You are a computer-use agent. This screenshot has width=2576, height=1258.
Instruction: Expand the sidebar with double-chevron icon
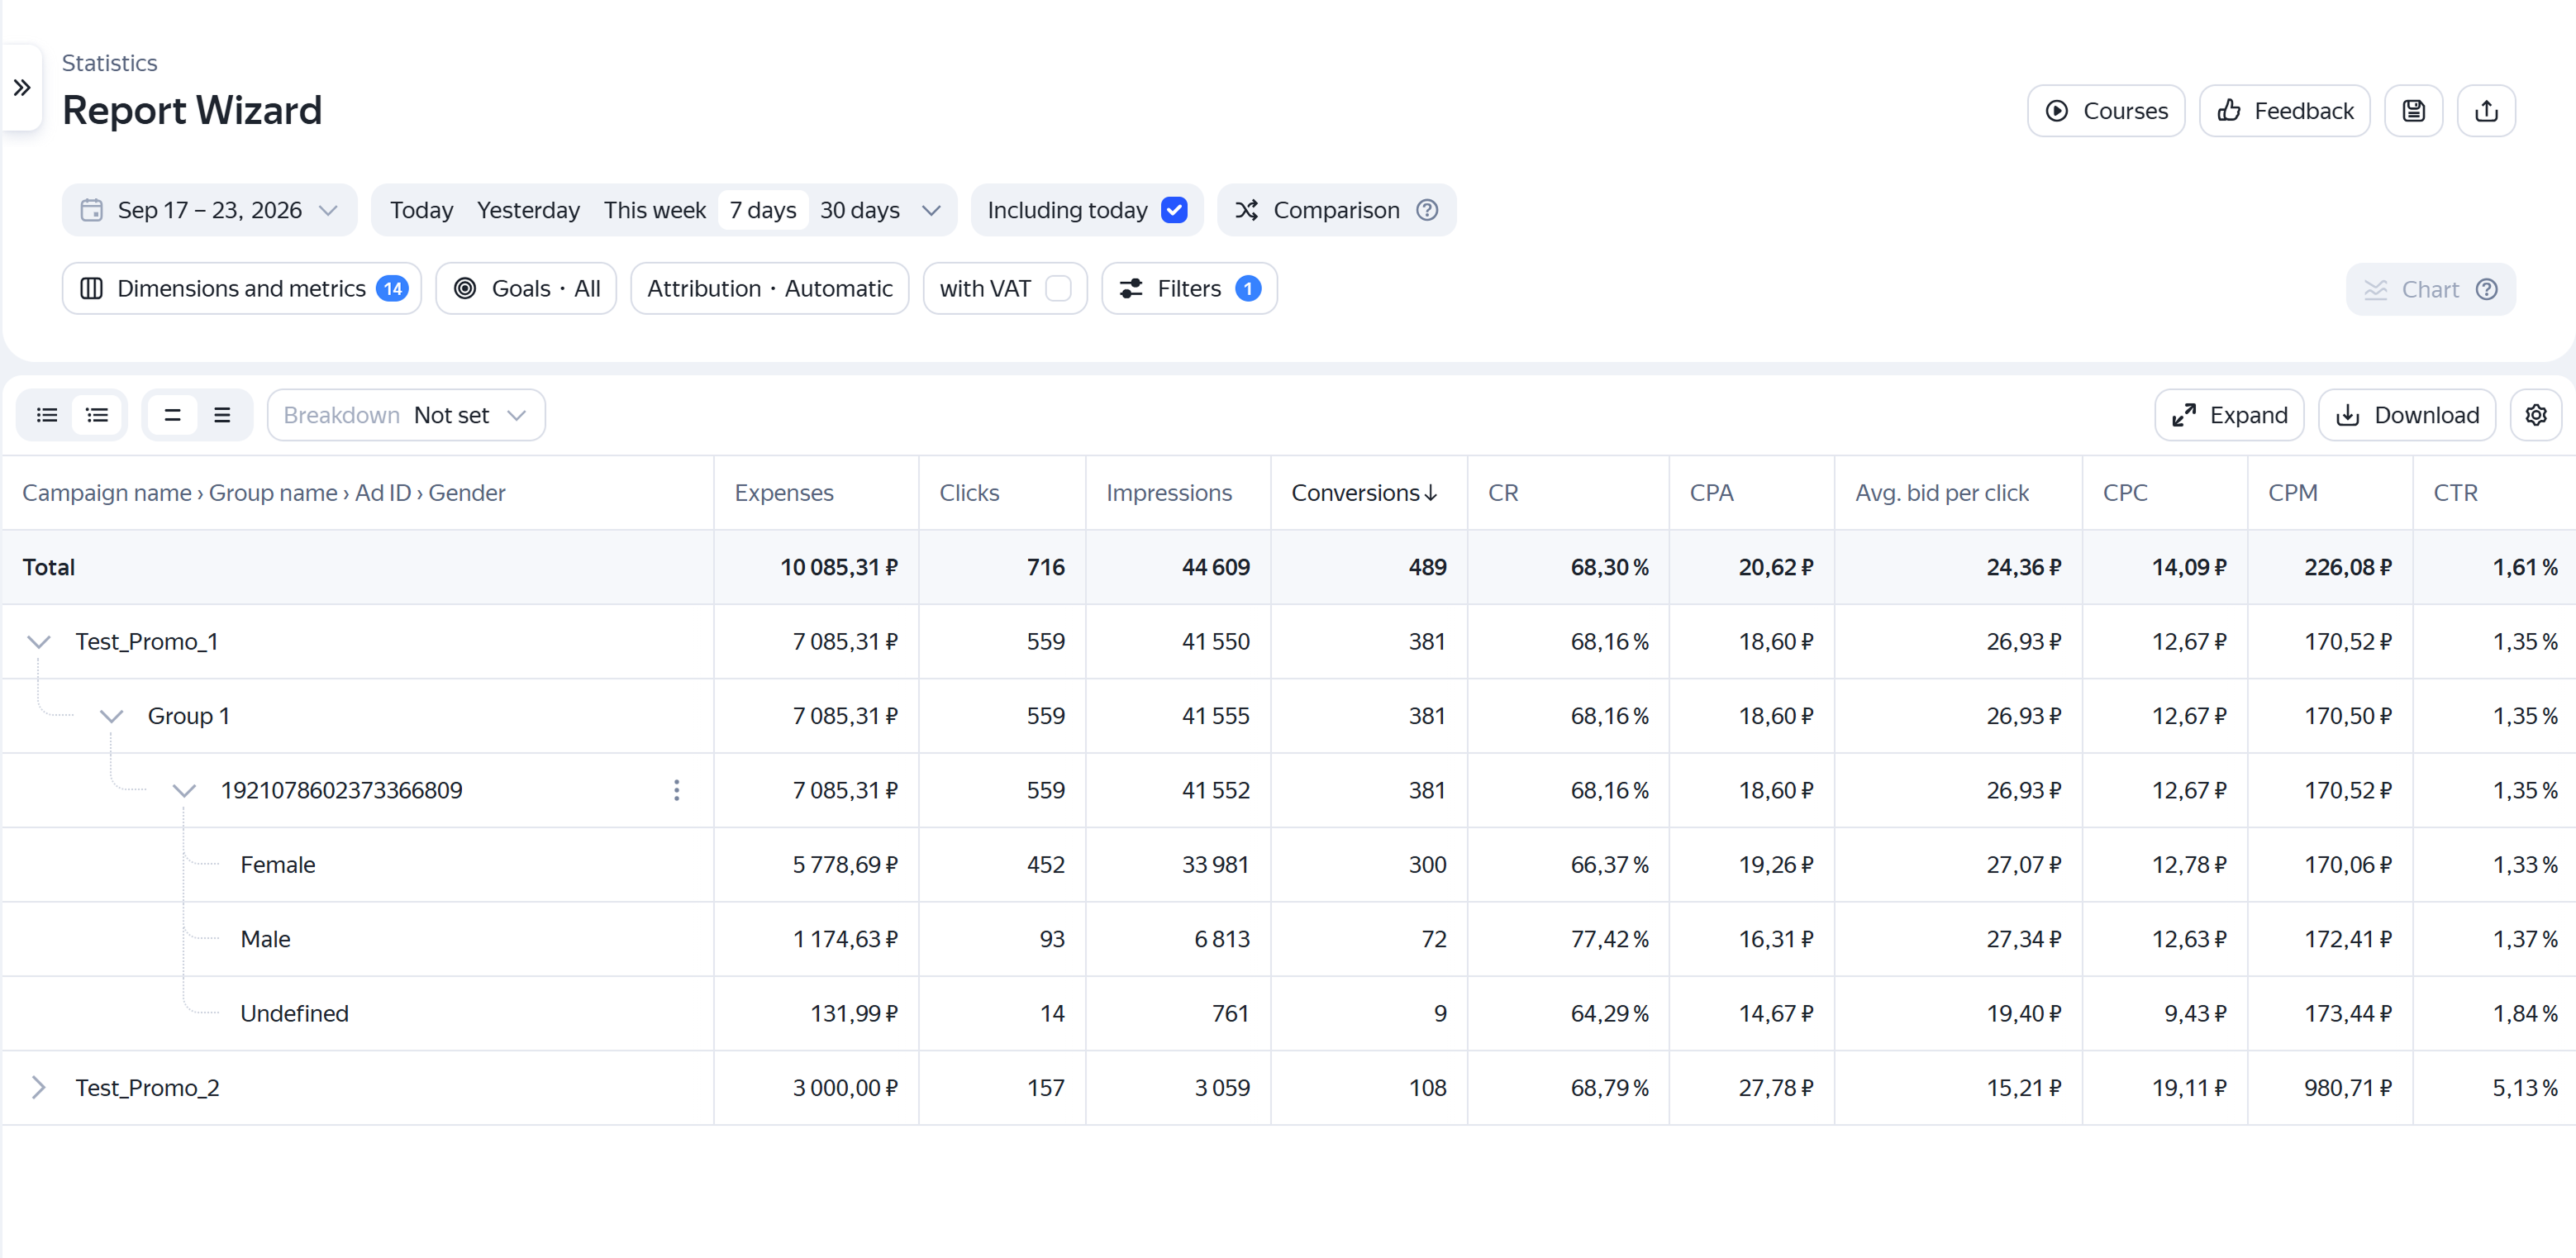22,88
